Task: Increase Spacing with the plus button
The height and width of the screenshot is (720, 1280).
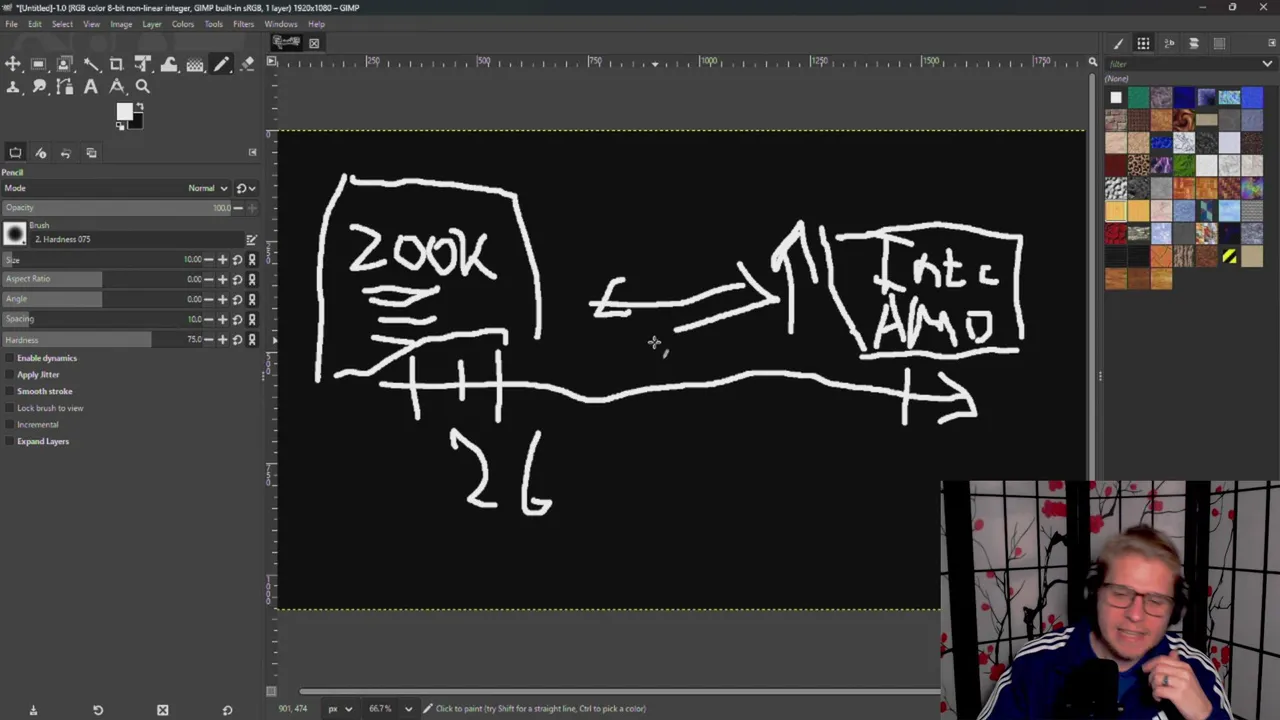Action: [x=222, y=320]
